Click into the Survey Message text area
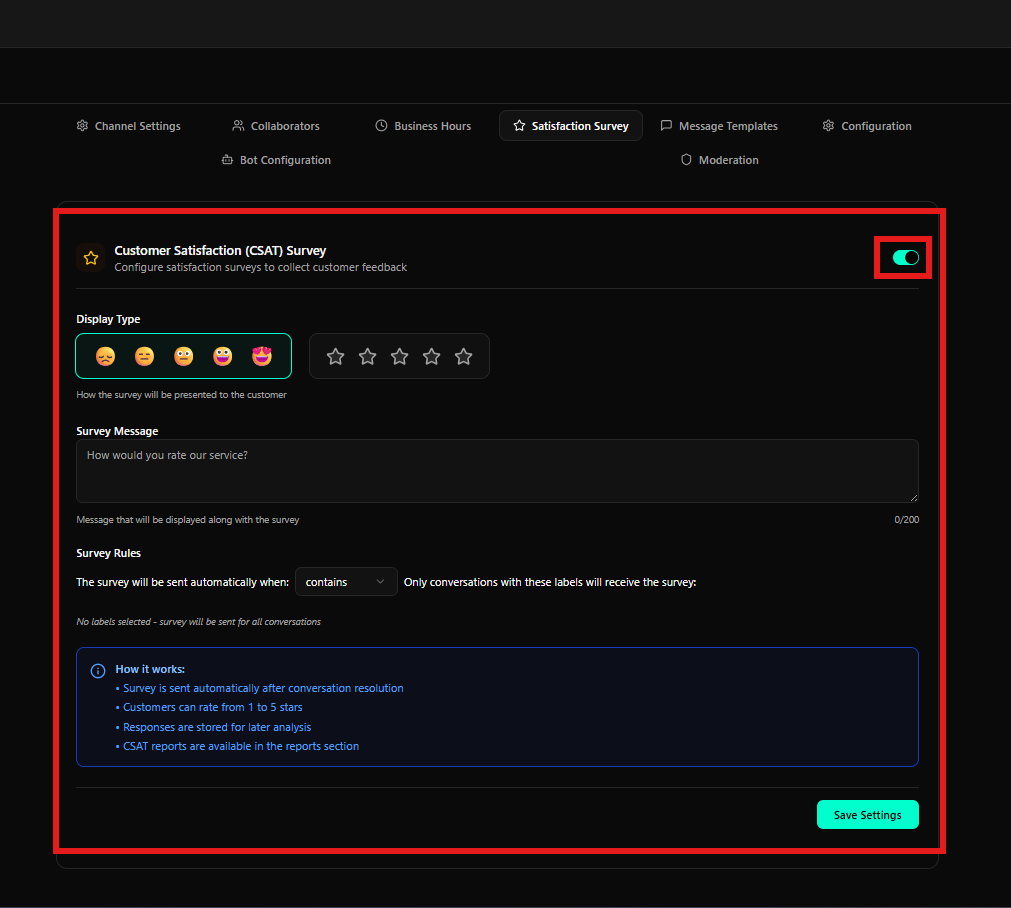Screen dimensions: 1011x908 point(497,471)
